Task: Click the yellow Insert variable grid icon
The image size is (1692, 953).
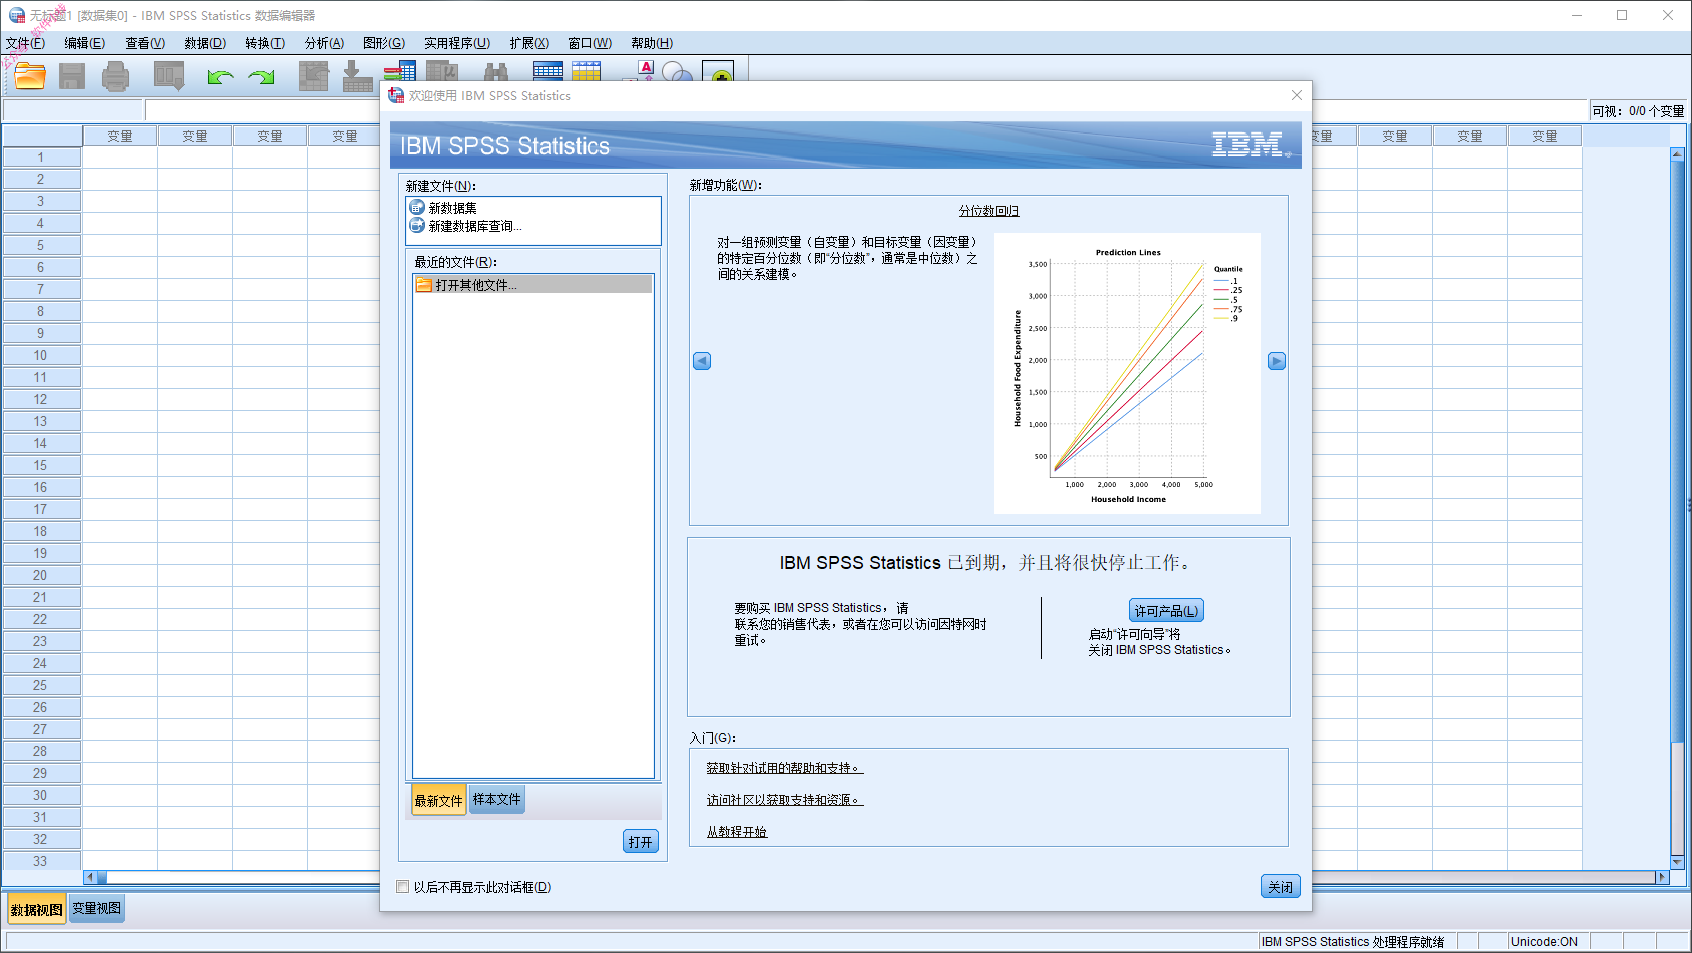Action: 587,71
